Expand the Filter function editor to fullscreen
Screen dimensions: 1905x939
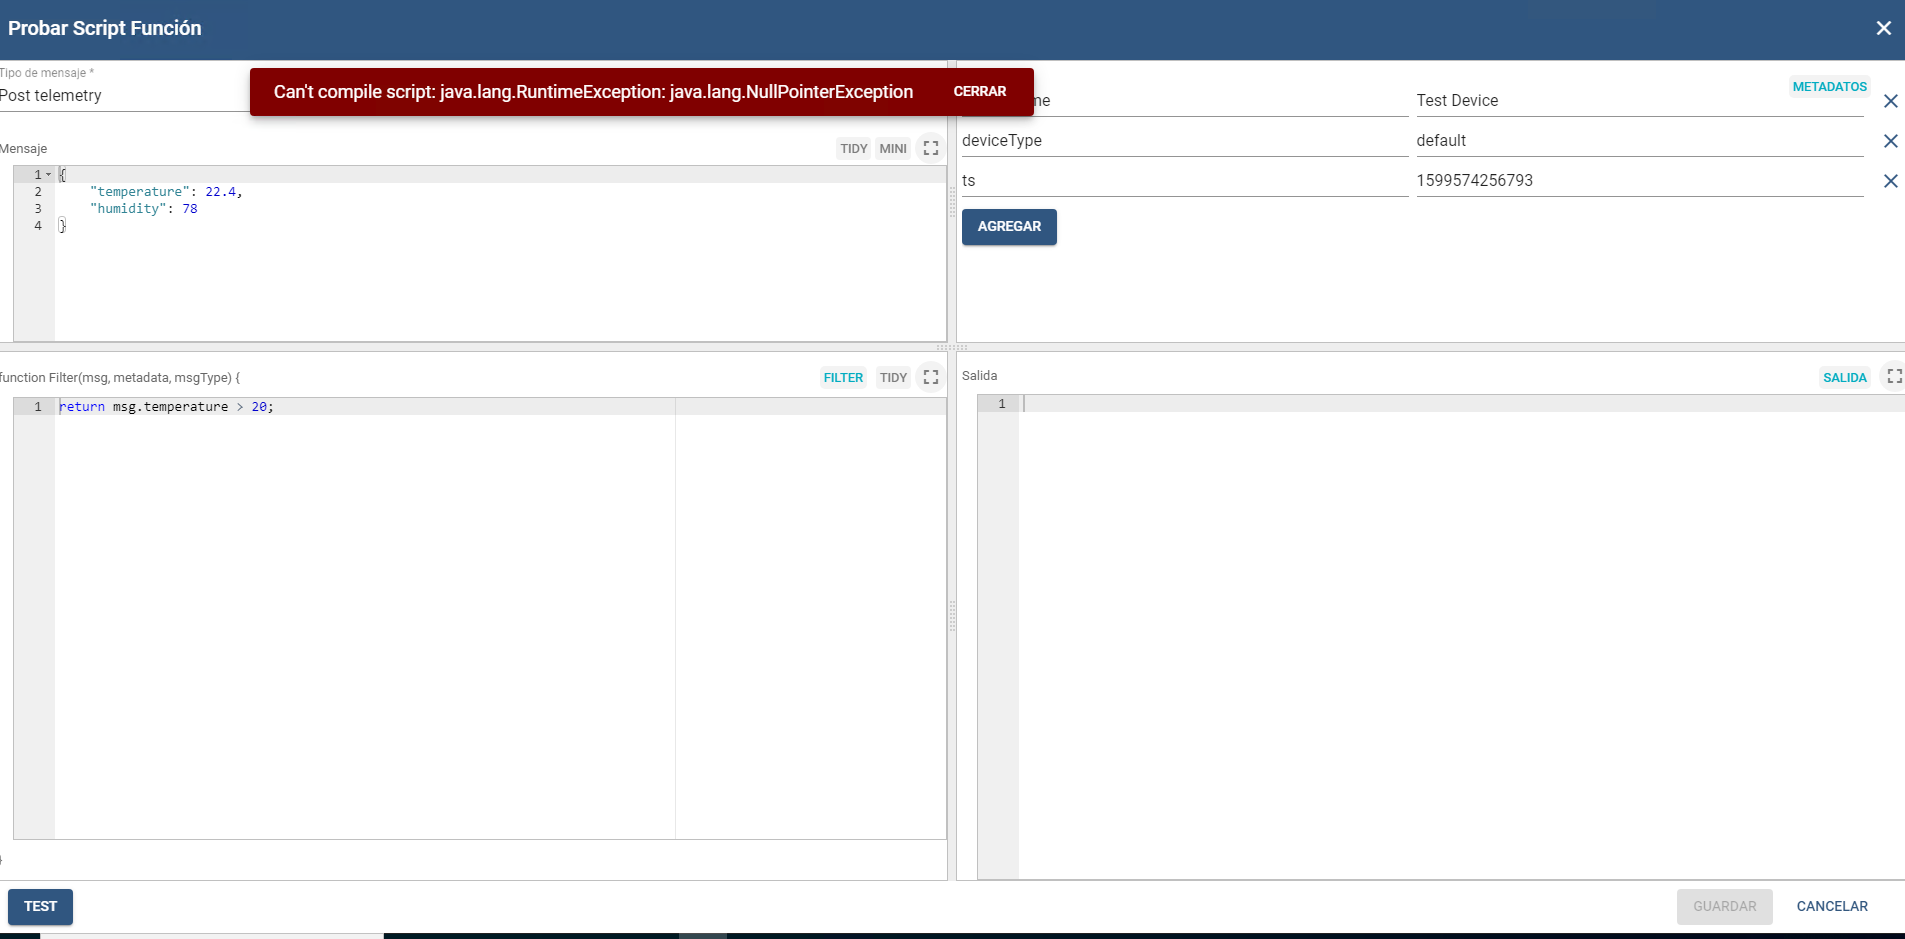[930, 377]
